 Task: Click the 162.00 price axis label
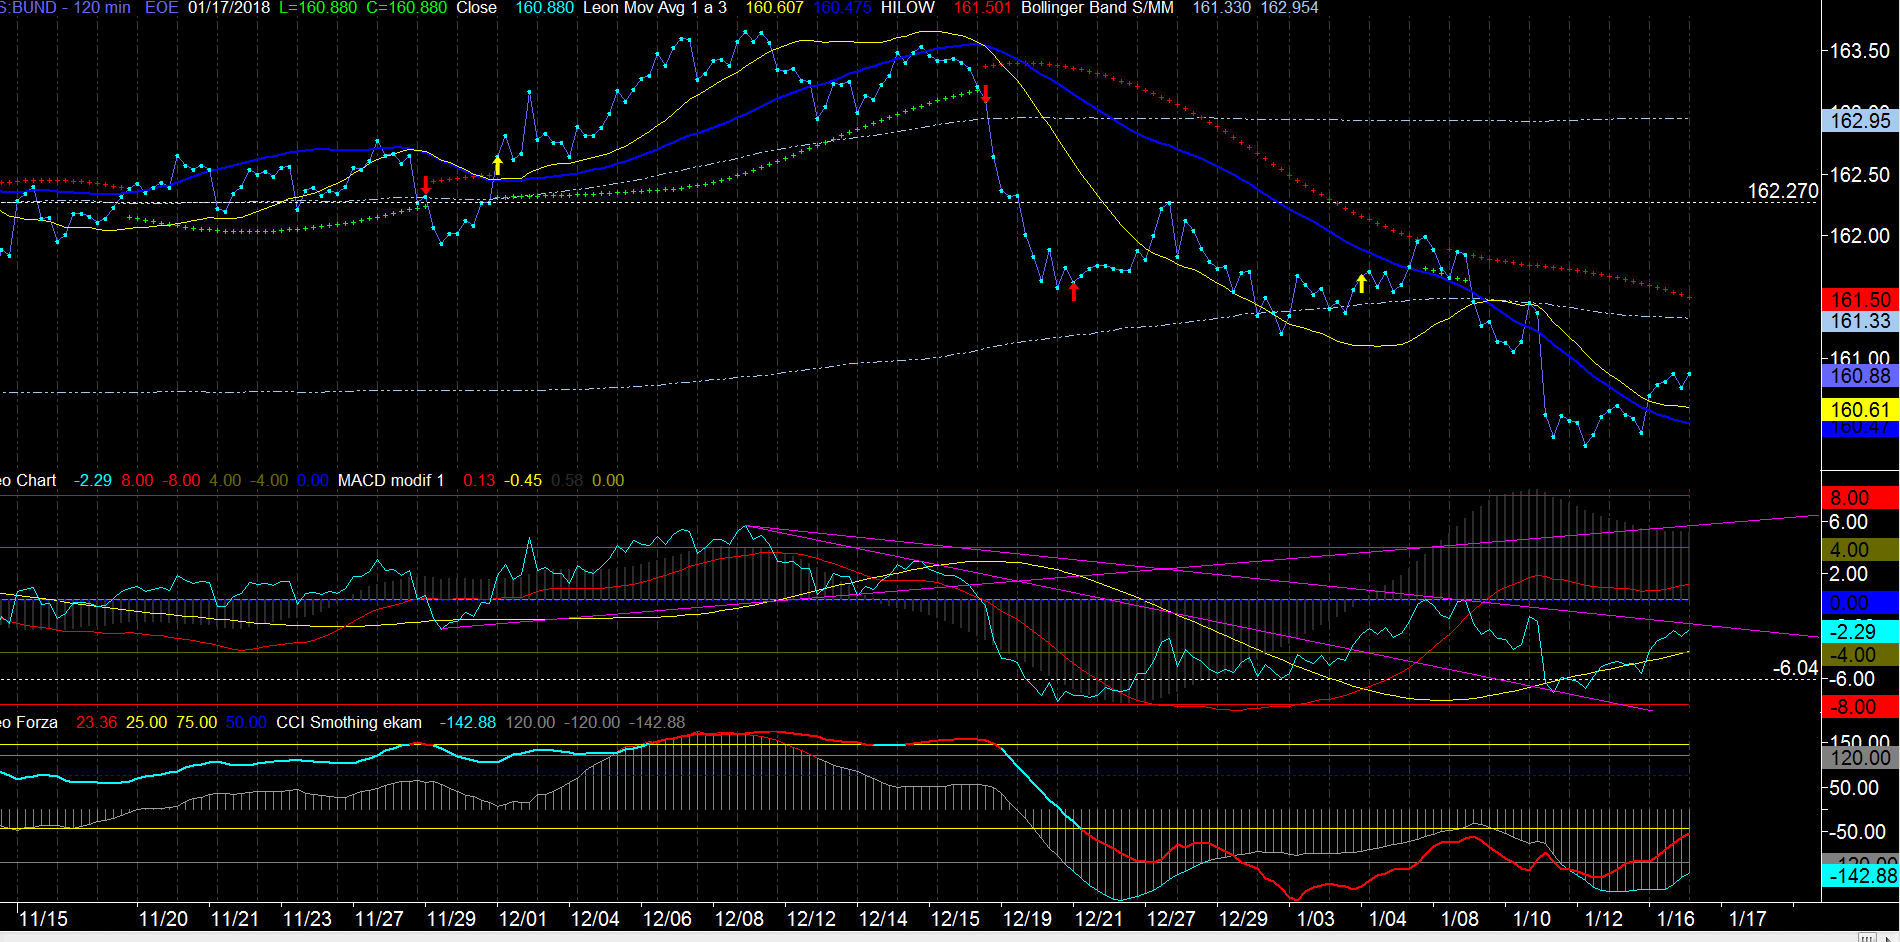[1859, 236]
